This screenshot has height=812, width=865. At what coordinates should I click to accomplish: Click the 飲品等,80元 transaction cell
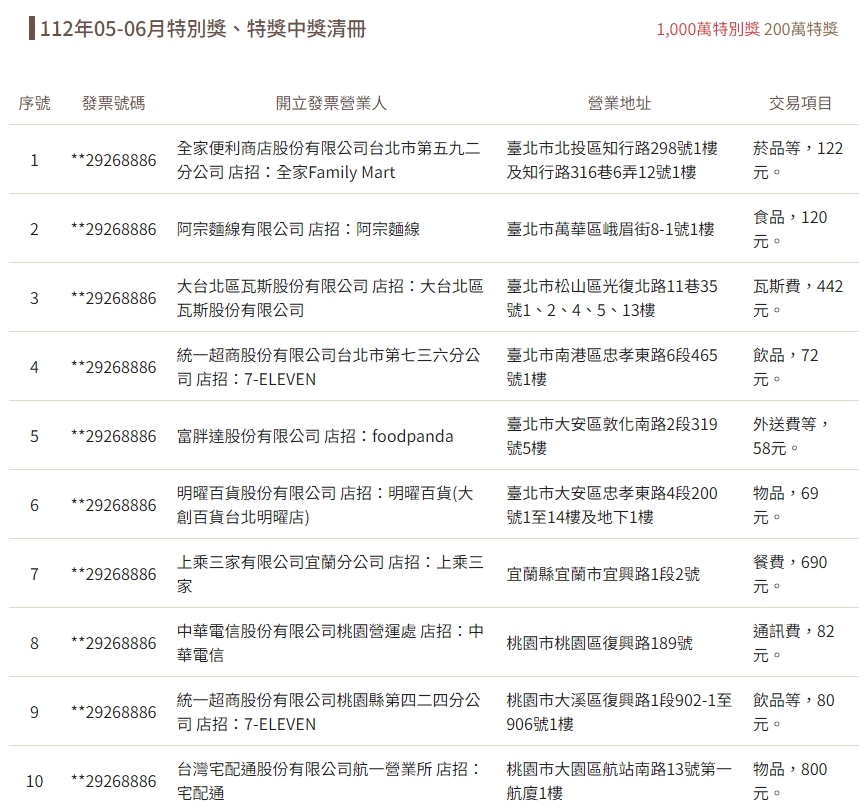point(794,712)
